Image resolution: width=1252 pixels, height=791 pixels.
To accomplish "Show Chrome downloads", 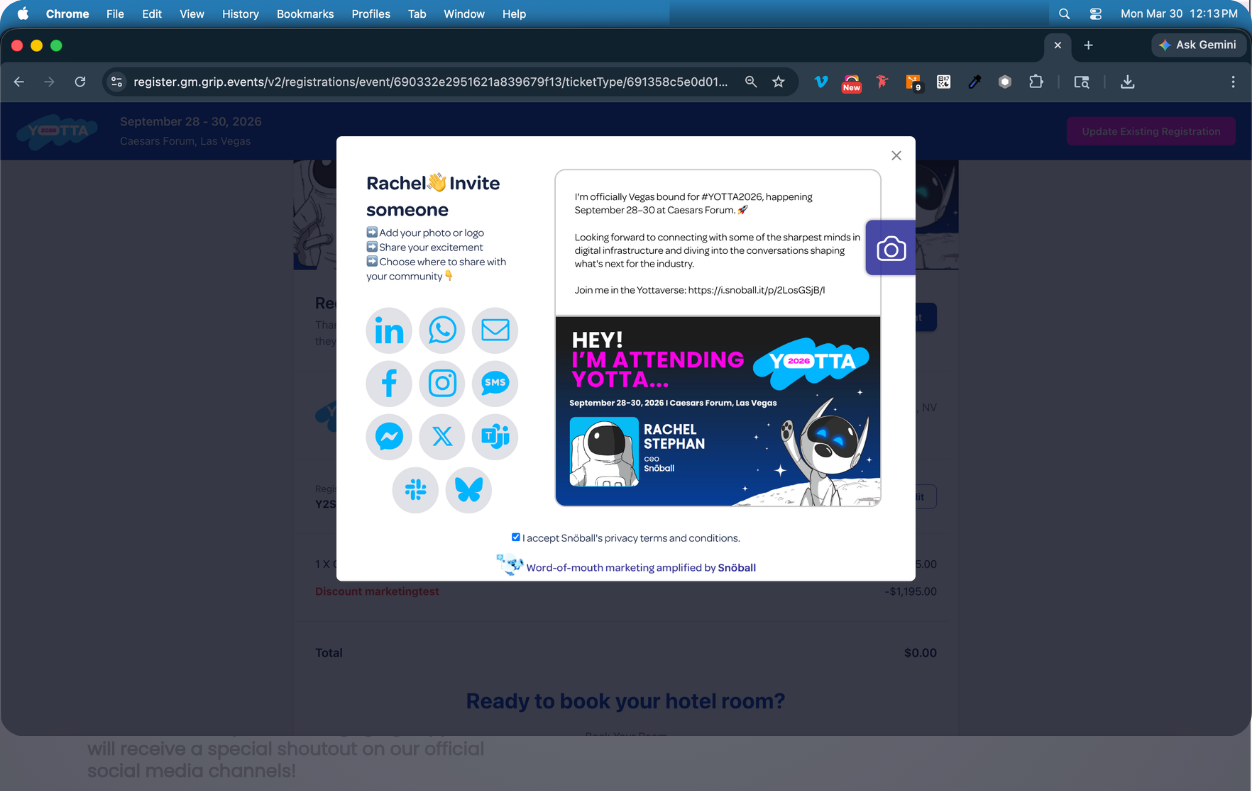I will click(x=1127, y=82).
